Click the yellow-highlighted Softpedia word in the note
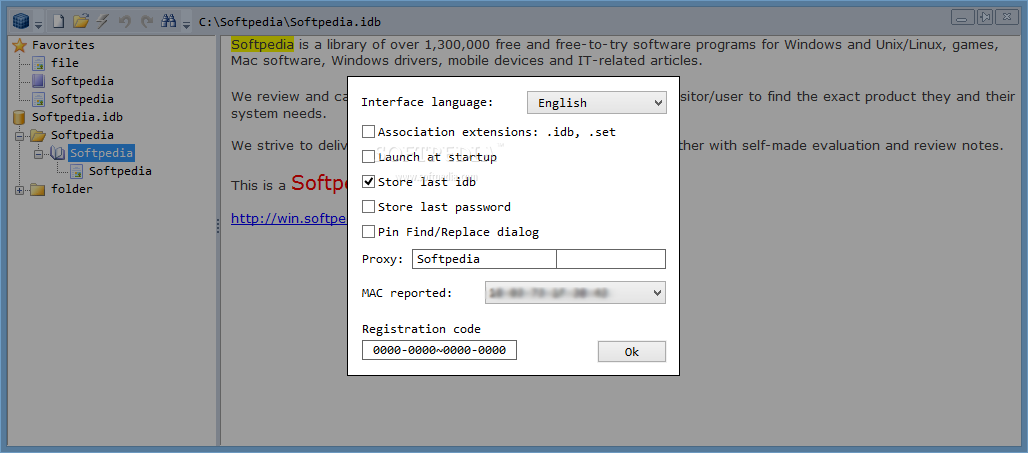Screen dimensions: 1028x453 pos(262,45)
